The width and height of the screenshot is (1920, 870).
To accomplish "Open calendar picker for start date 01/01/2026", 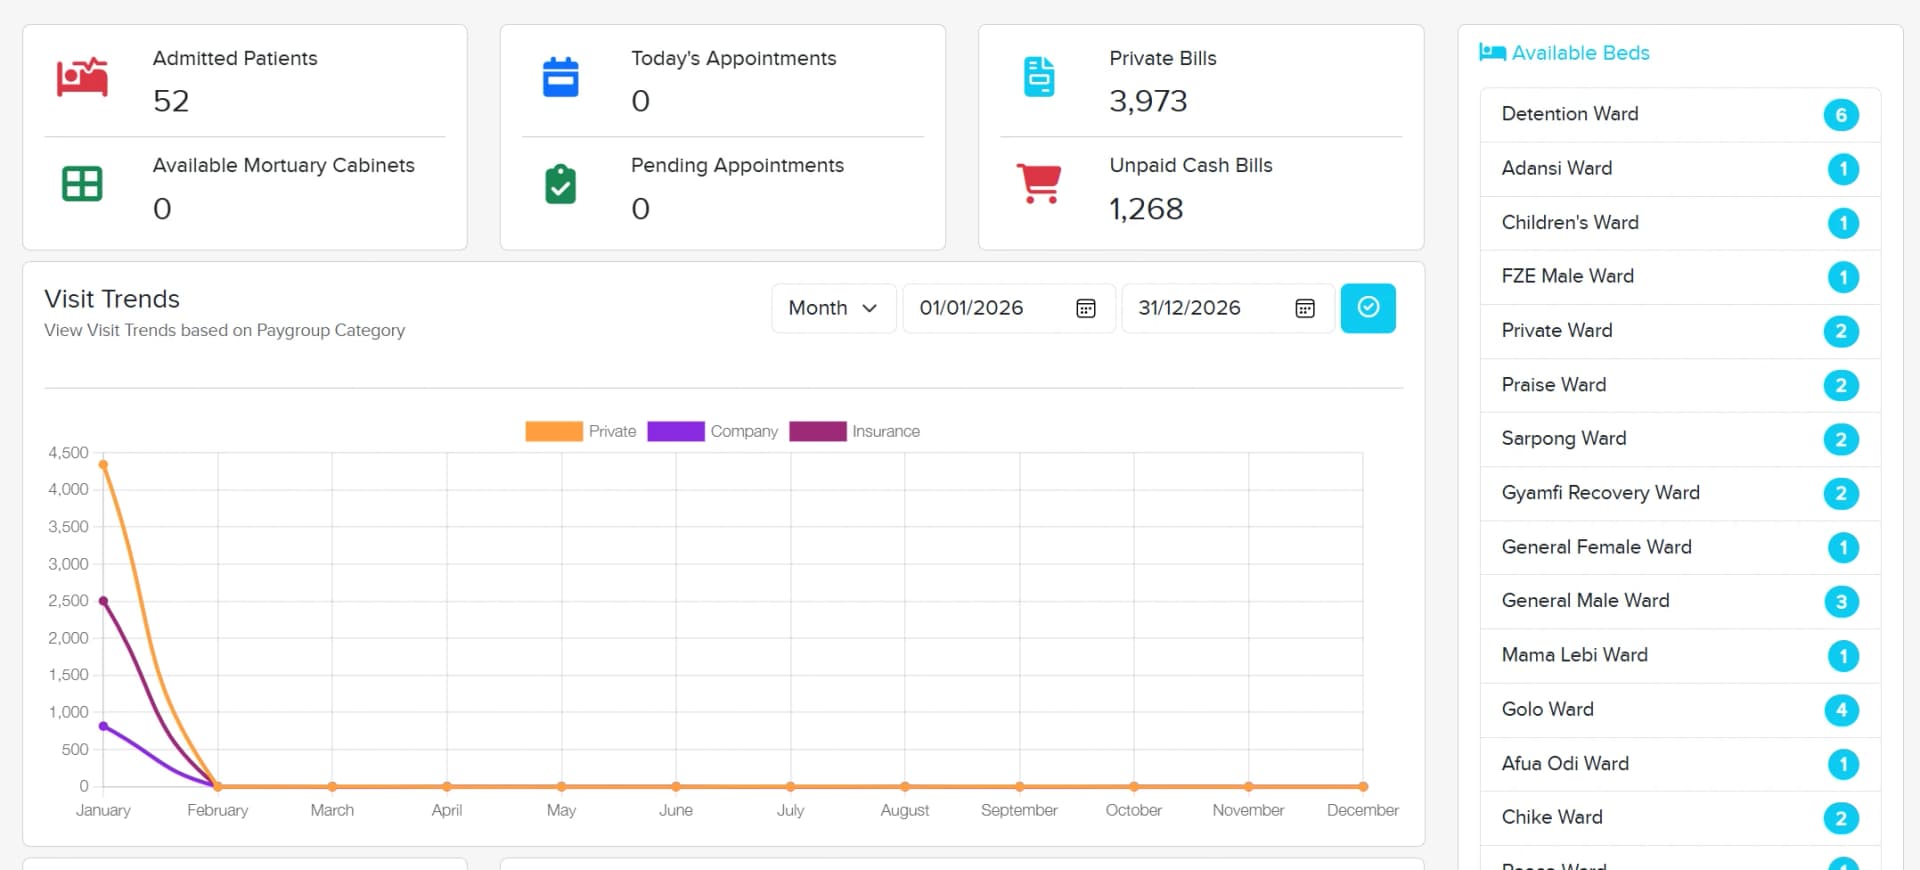I will pos(1086,308).
